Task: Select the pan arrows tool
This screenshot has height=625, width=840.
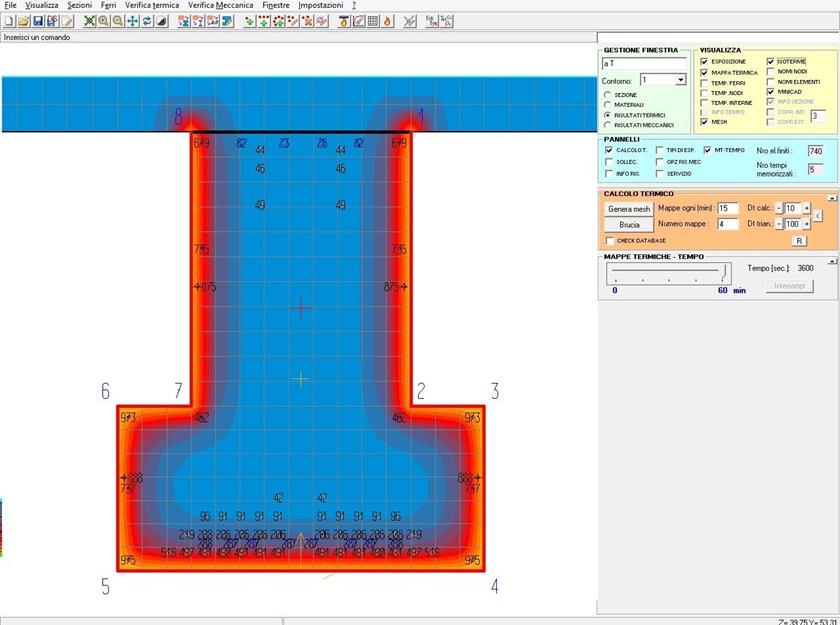Action: click(x=133, y=21)
